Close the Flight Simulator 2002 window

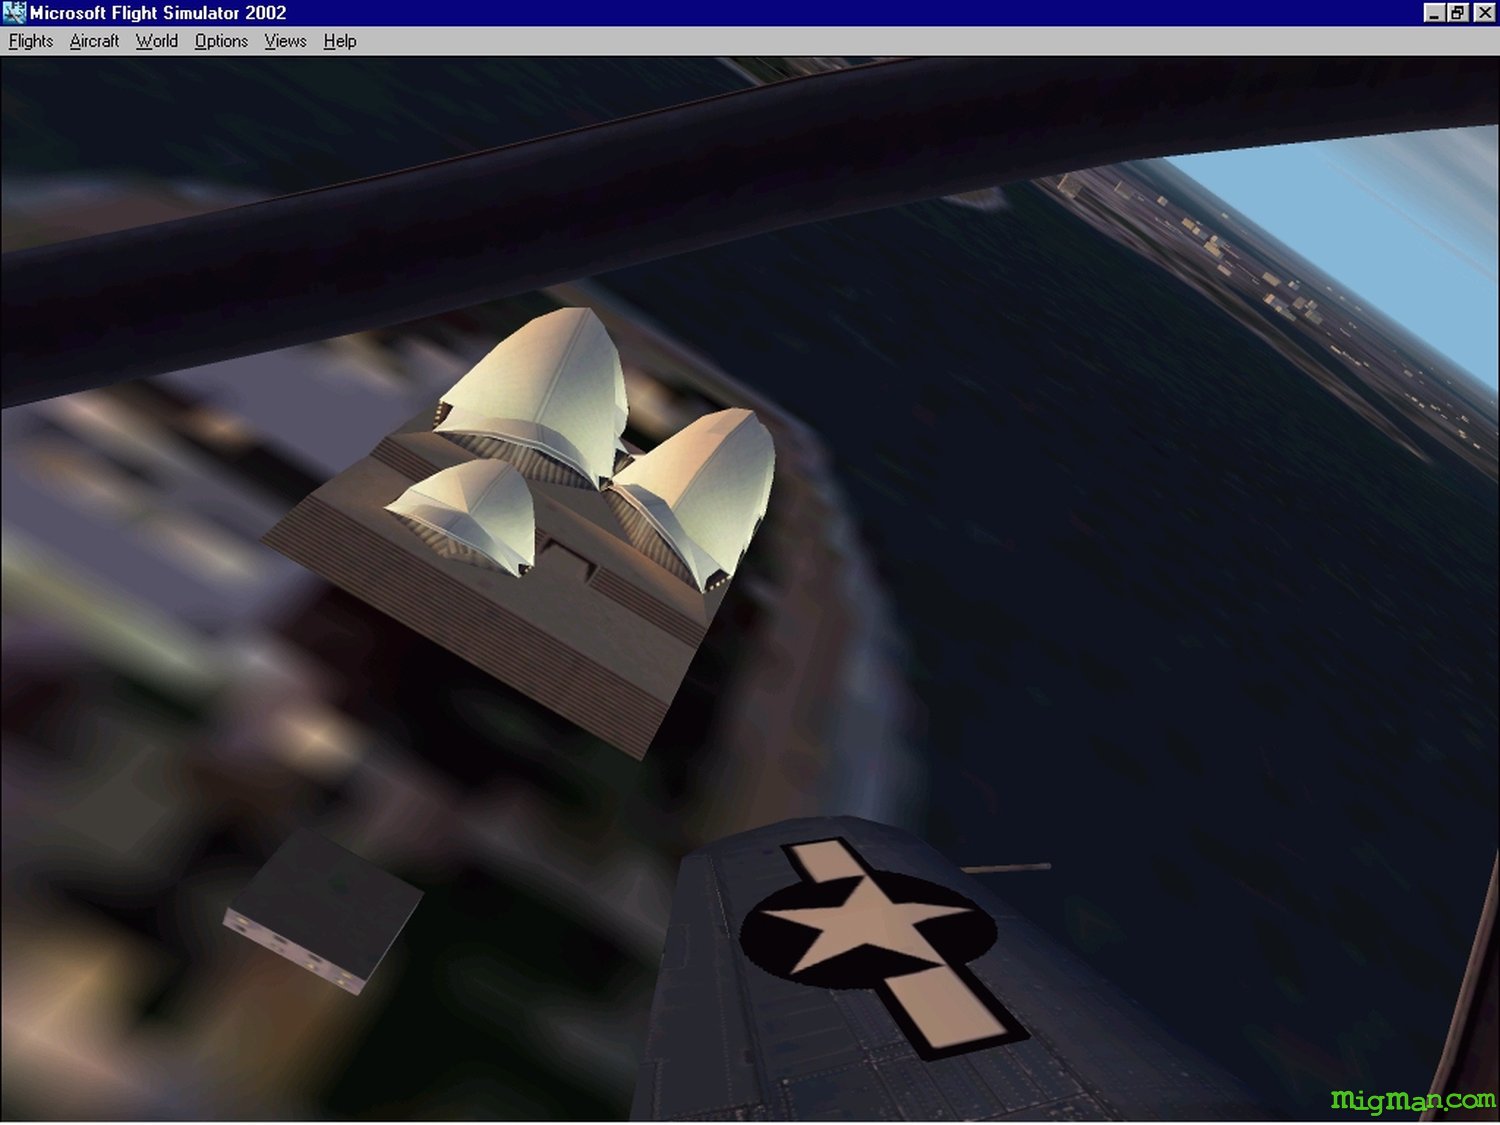pyautogui.click(x=1484, y=13)
